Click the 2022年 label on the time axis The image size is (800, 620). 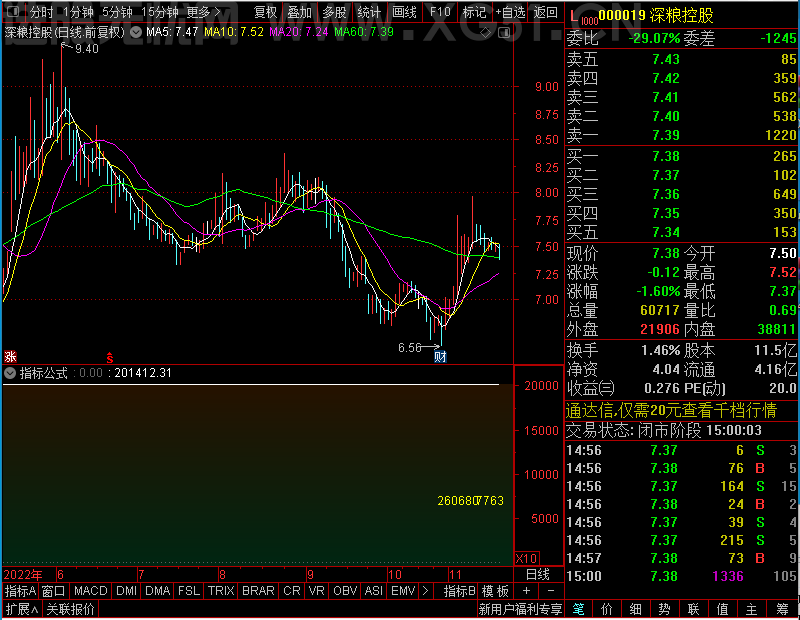pos(23,575)
